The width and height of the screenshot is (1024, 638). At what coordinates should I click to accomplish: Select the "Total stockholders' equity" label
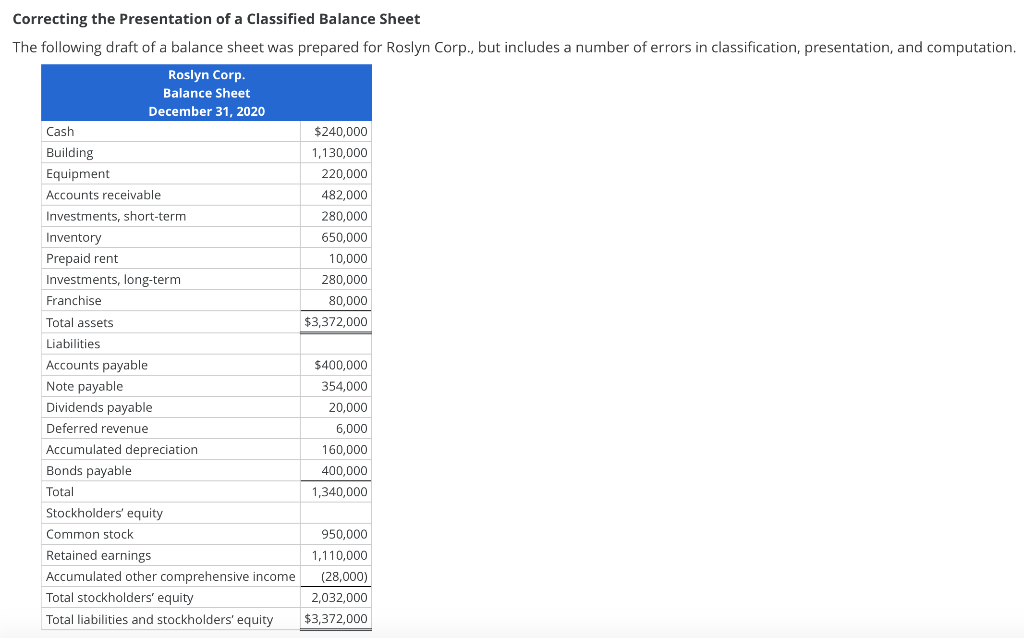[x=120, y=598]
